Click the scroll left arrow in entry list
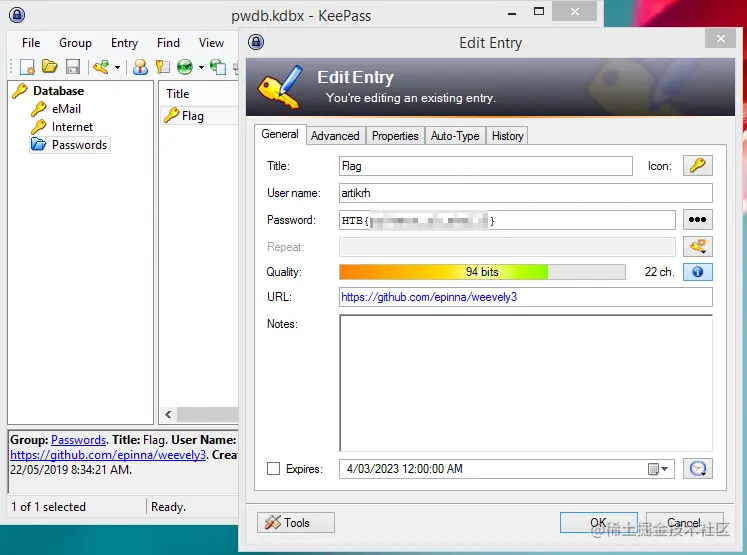The height and width of the screenshot is (555, 747). click(x=168, y=414)
